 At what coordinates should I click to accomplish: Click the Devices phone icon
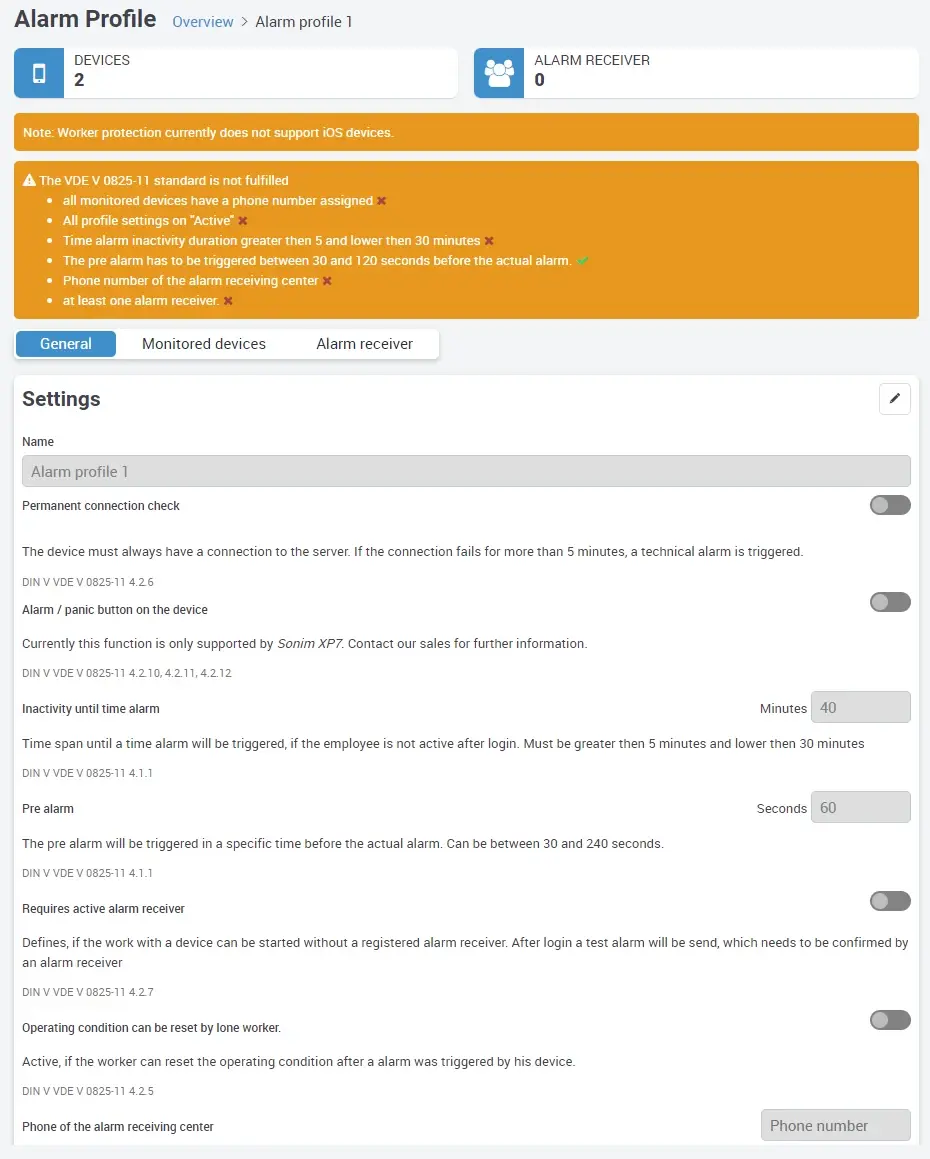pos(39,72)
